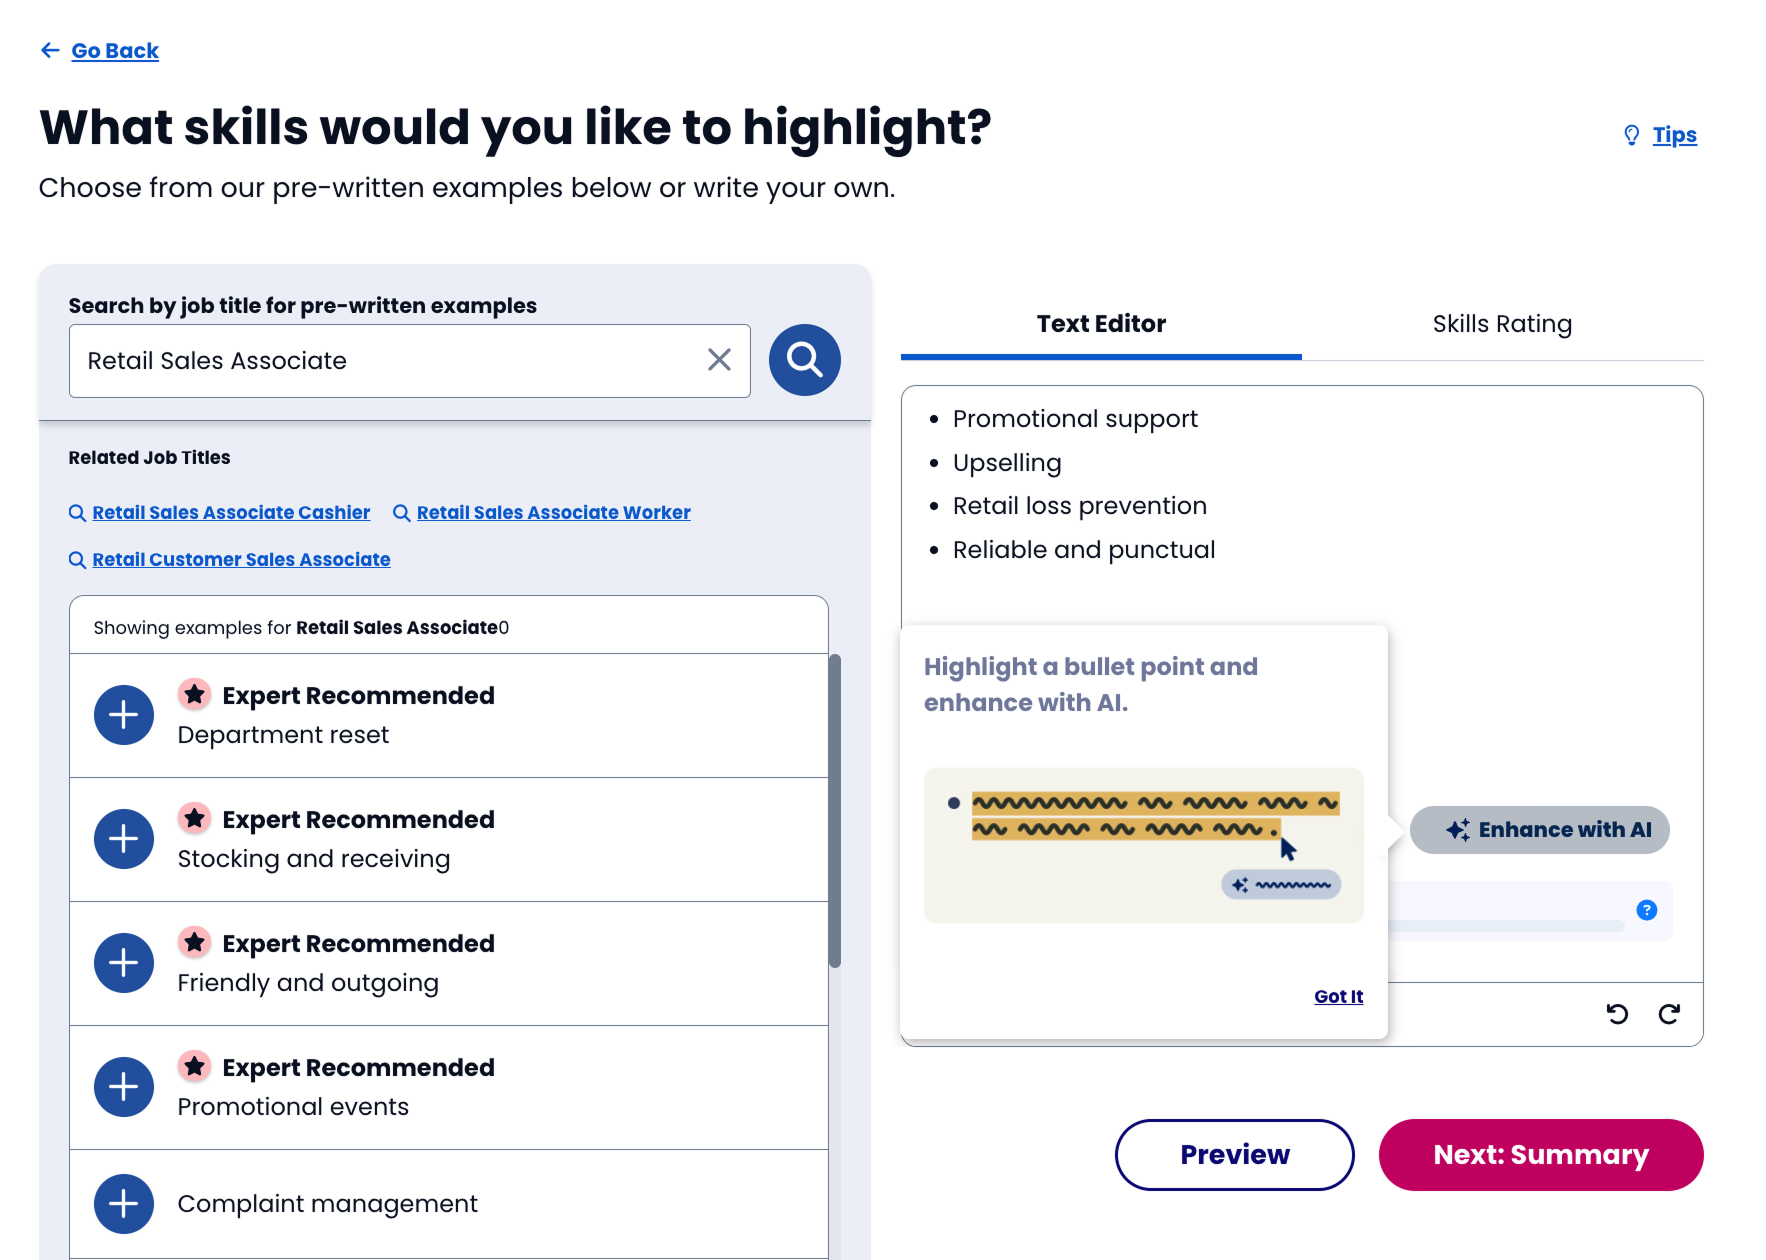Switch to the Skills Rating tab
Screen dimensions: 1766x1260
click(x=1502, y=324)
